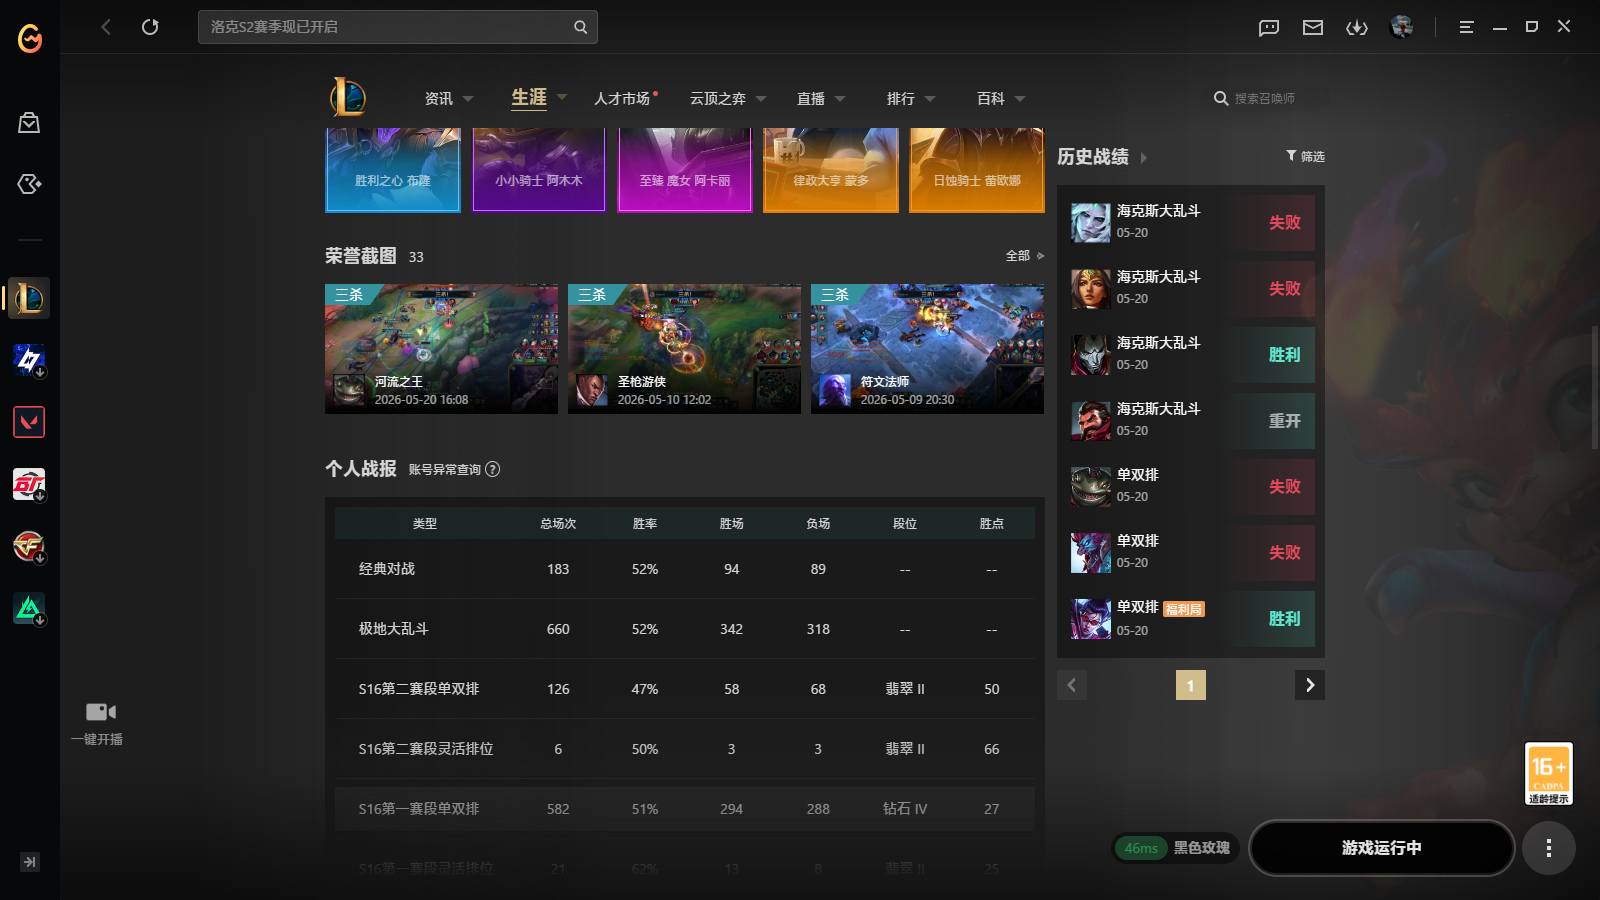Select the 经典对战 stats row
Viewport: 1600px width, 900px height.
[x=685, y=569]
